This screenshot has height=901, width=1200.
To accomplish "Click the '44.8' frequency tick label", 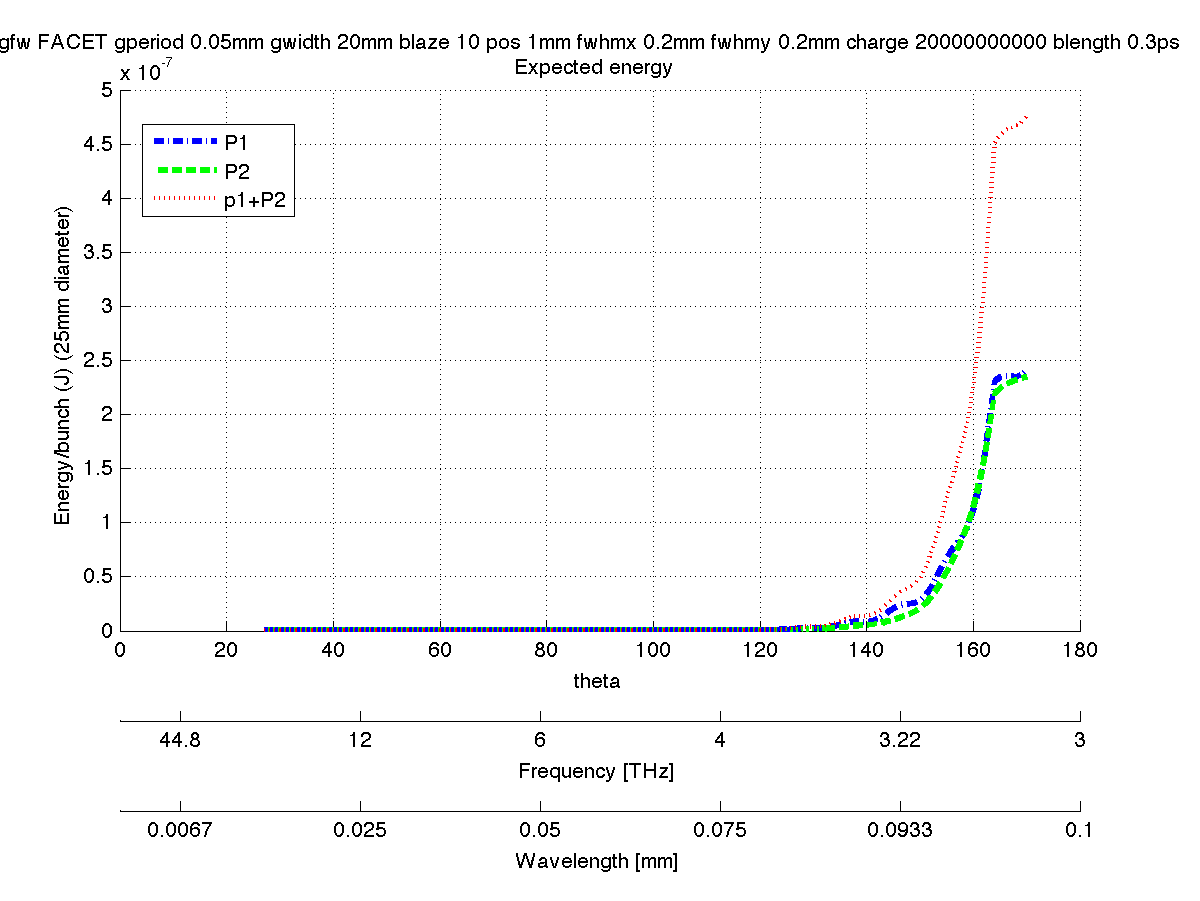I will pos(180,739).
